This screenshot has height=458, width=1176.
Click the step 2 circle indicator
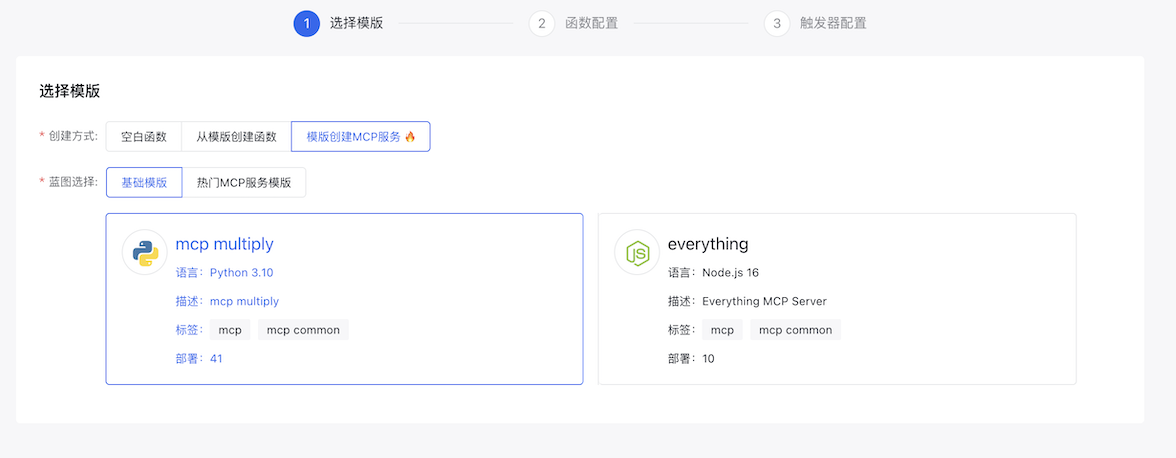[x=542, y=23]
